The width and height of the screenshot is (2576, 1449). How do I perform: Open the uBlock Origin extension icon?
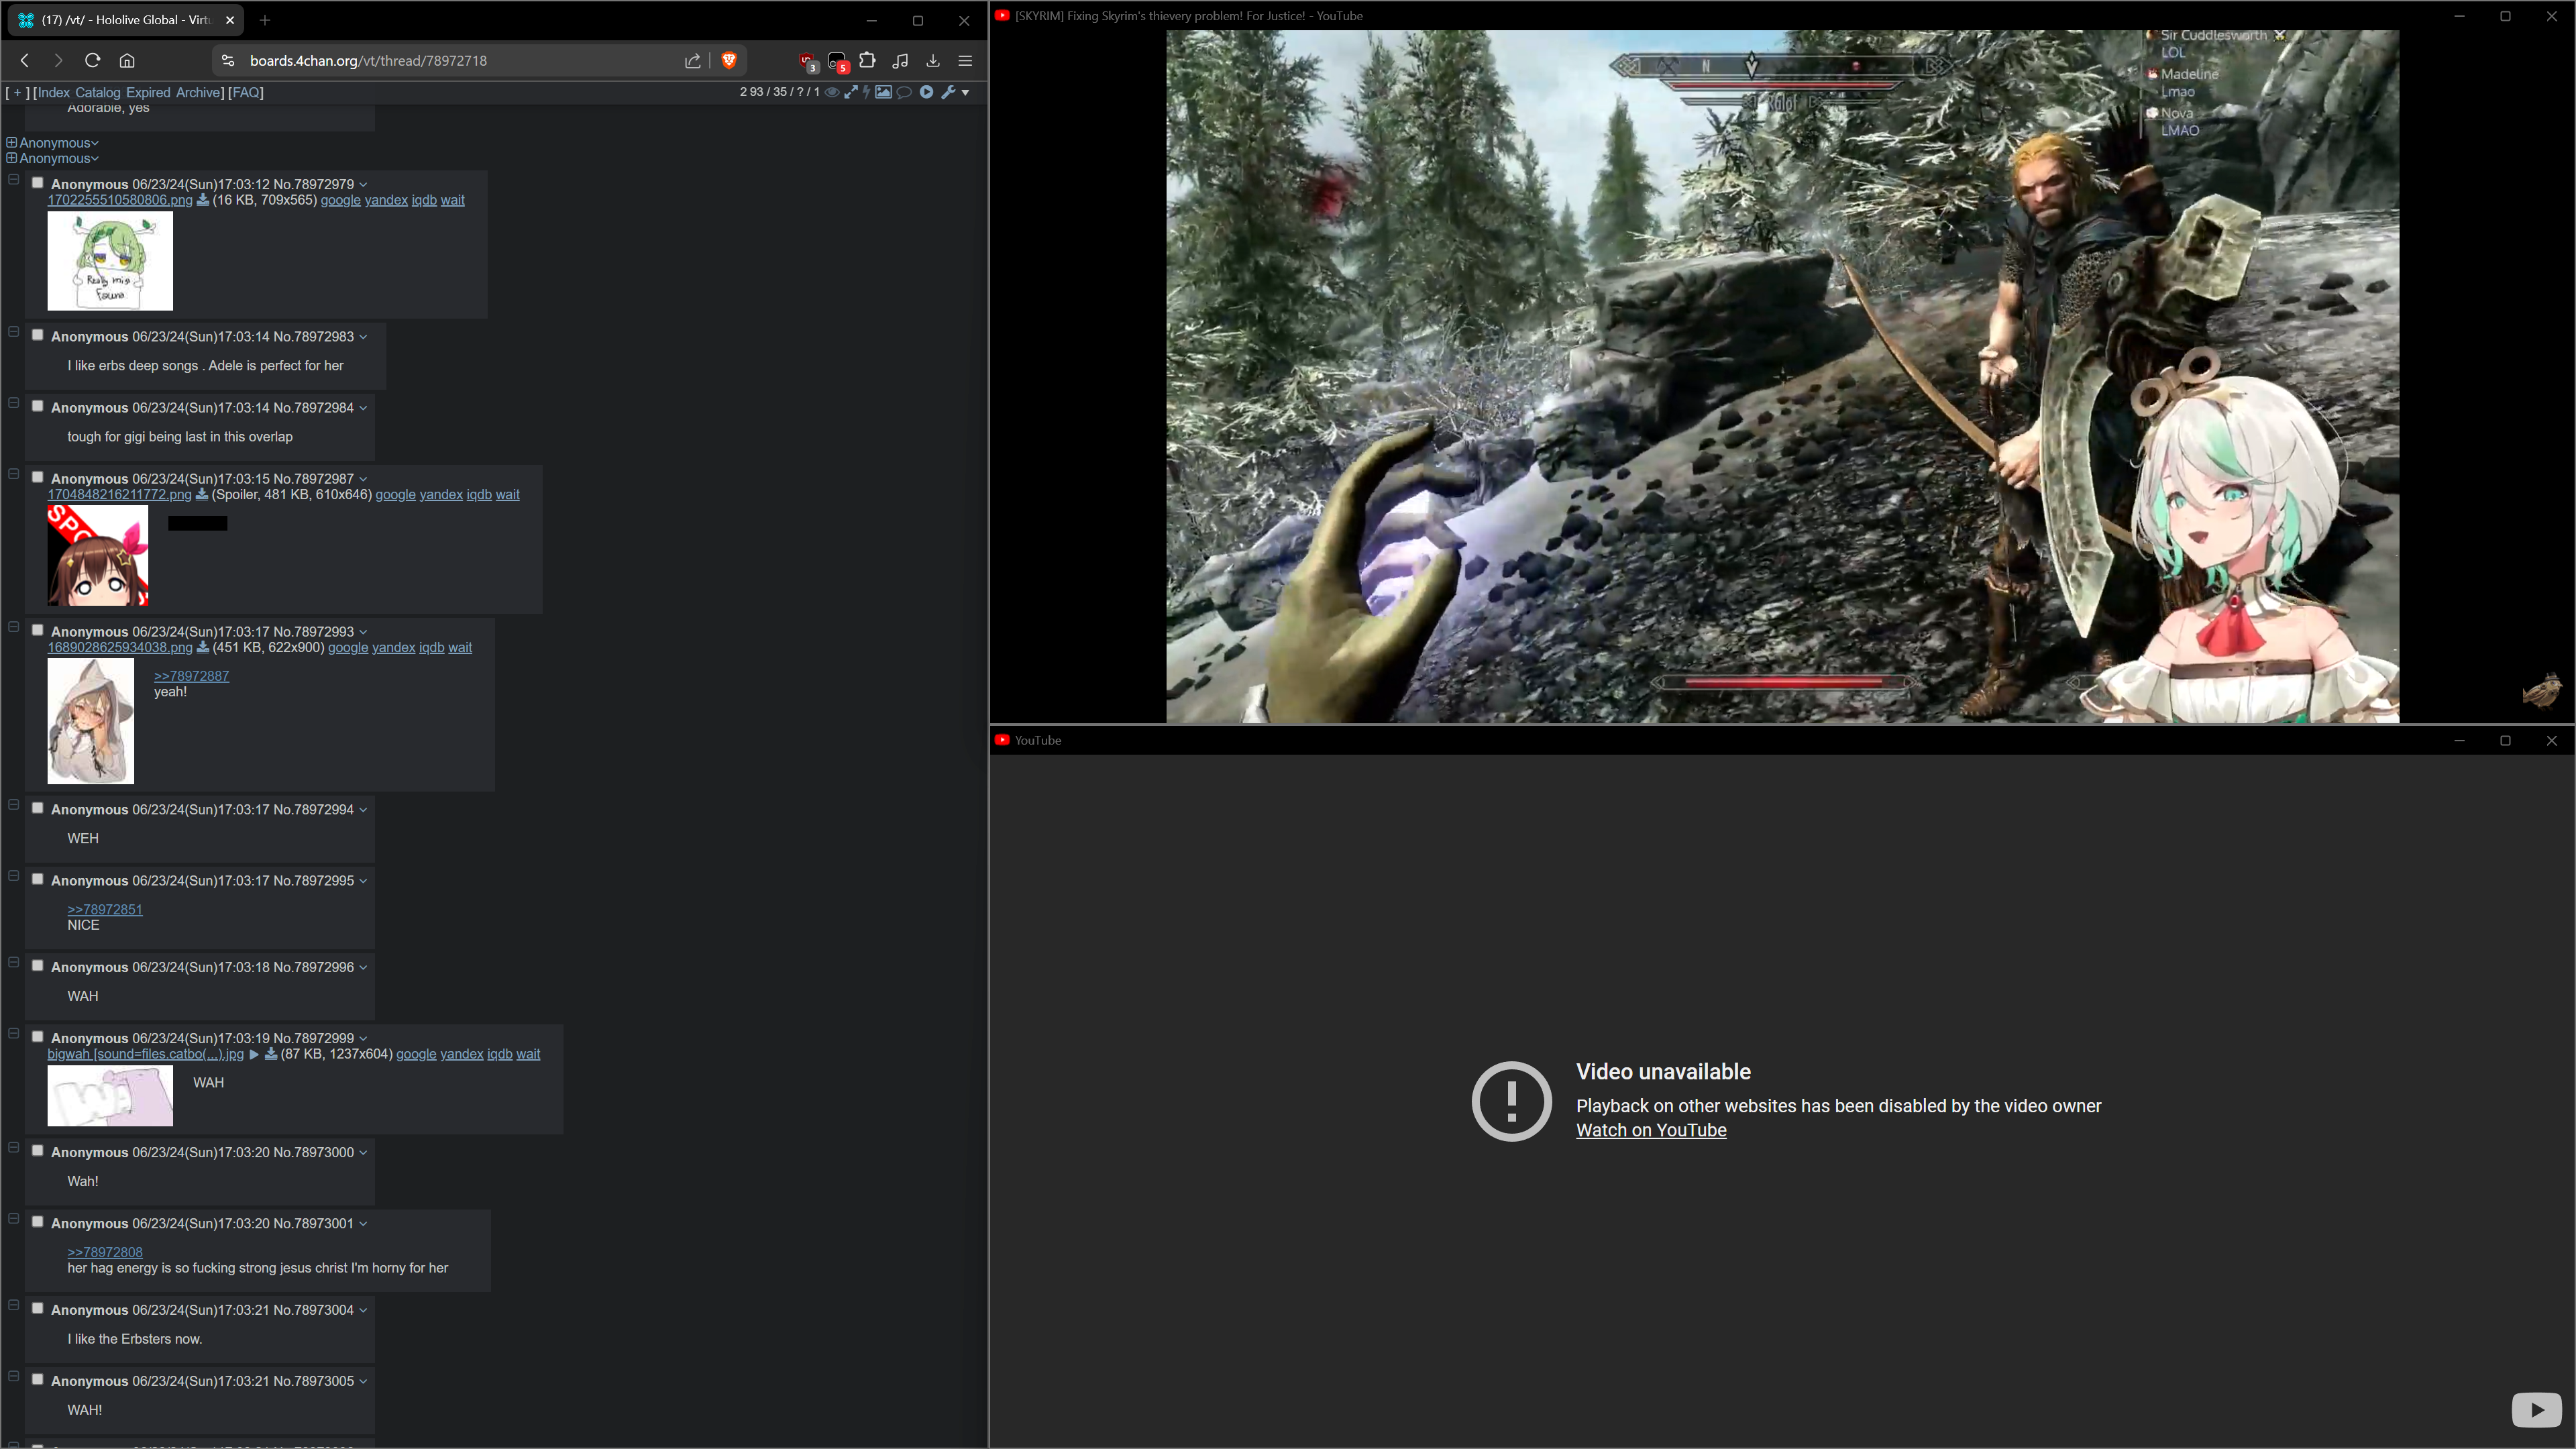[x=807, y=61]
